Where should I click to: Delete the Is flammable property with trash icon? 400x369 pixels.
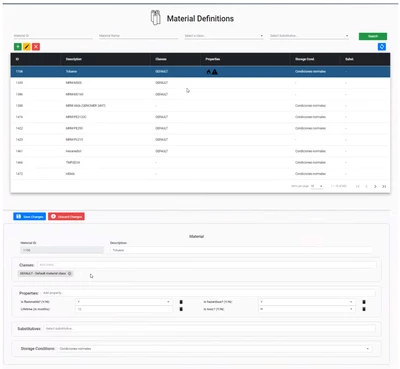pos(181,302)
